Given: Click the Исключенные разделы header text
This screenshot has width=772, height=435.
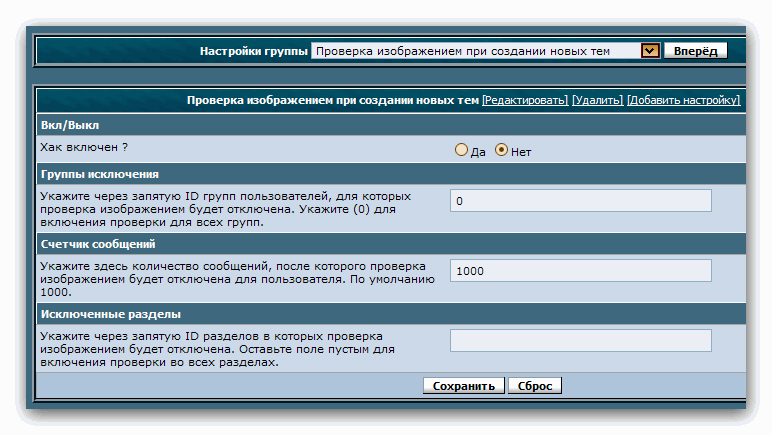Looking at the screenshot, I should (111, 314).
